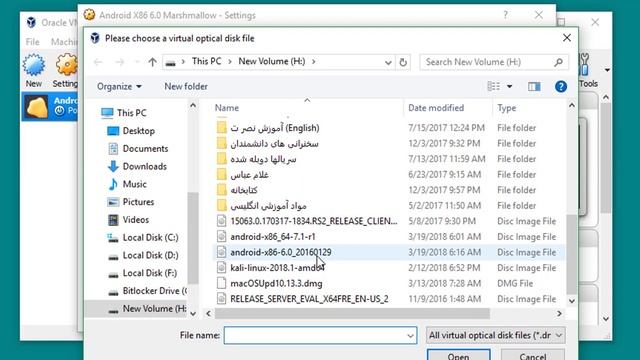The image size is (640, 360).
Task: Select Bitlocker Drive in navigation pane
Action: [147, 291]
